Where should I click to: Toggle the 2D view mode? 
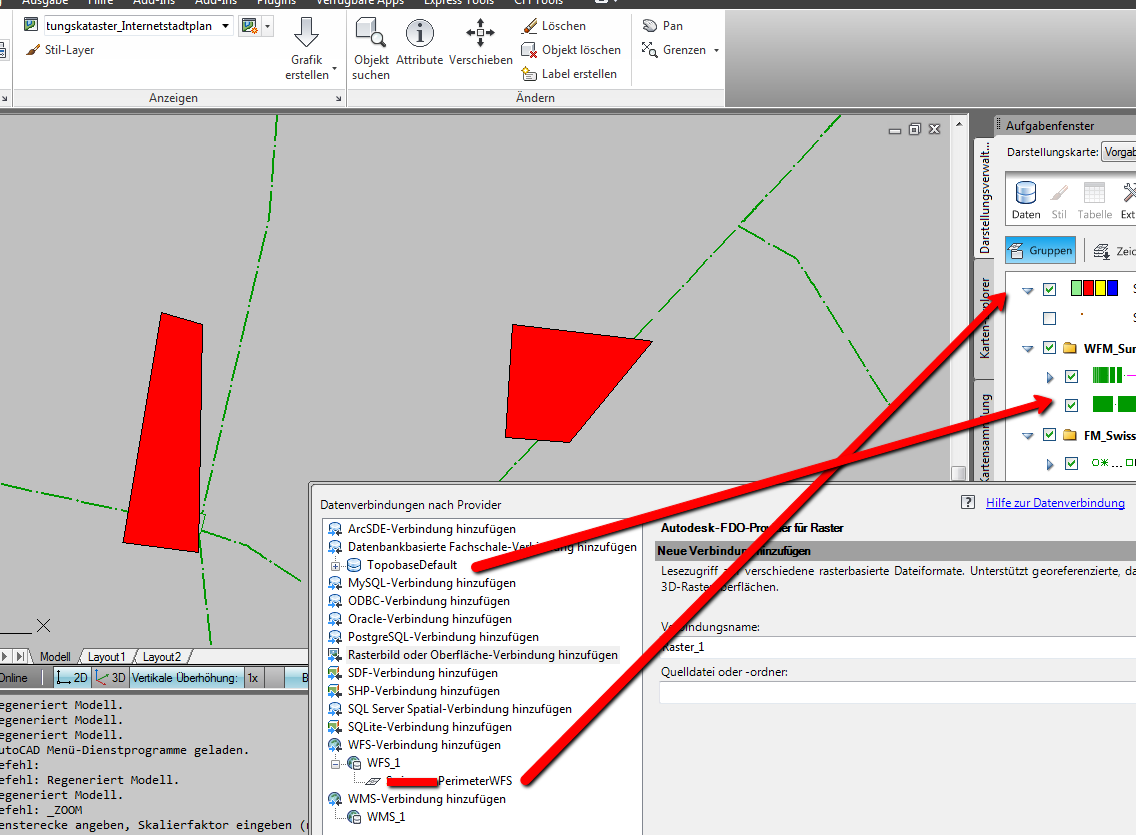coord(72,678)
